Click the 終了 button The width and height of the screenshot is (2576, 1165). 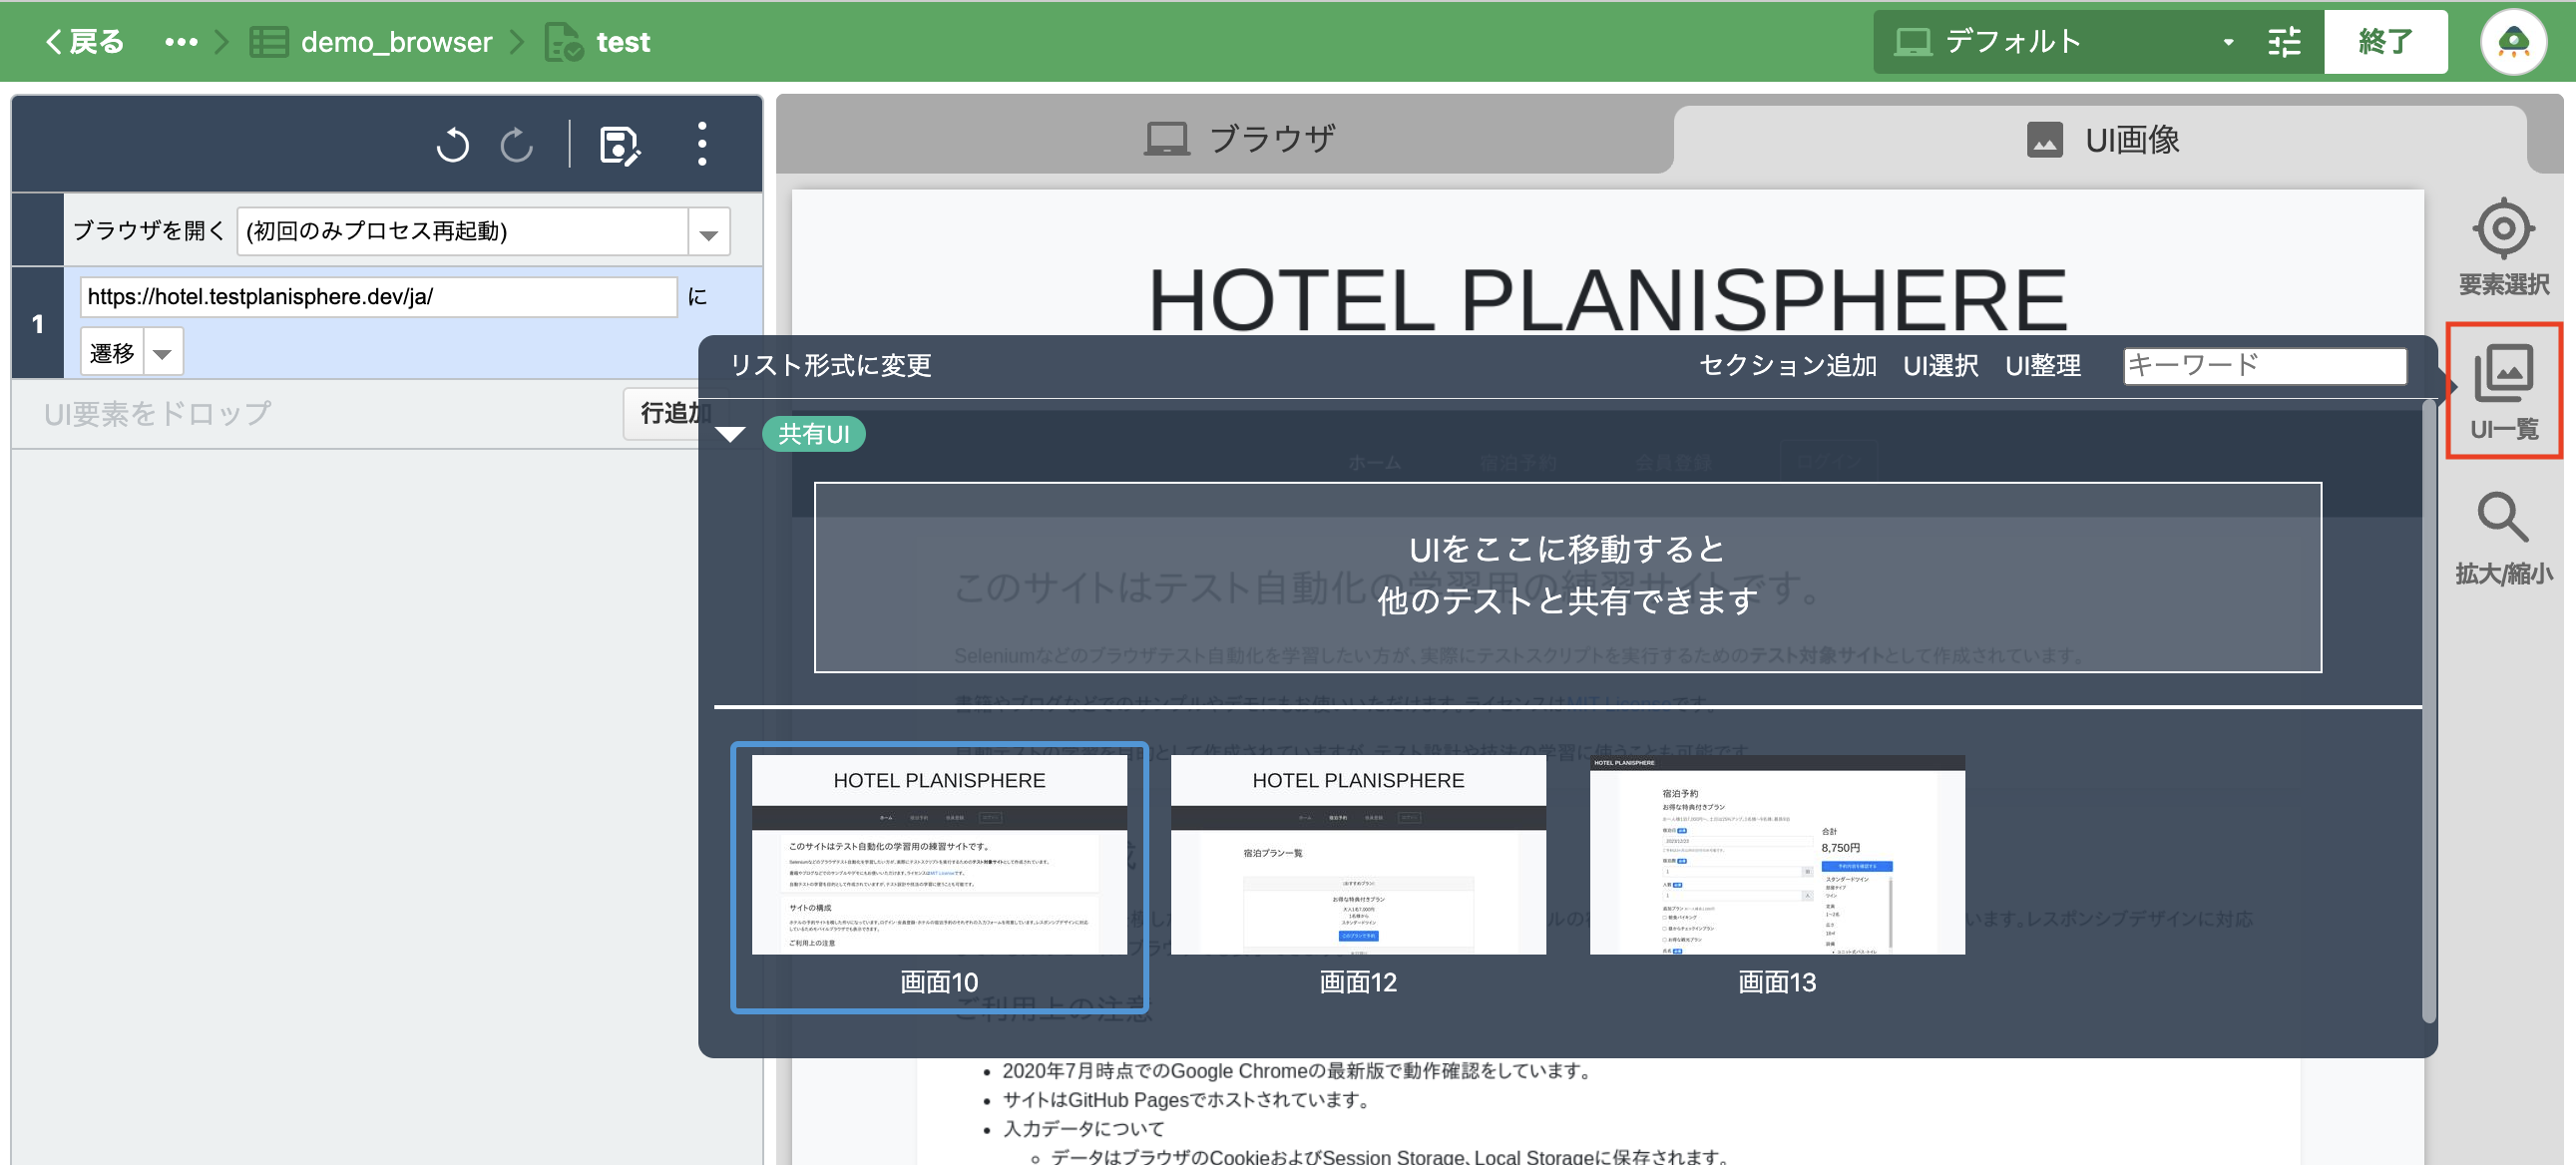click(2385, 42)
